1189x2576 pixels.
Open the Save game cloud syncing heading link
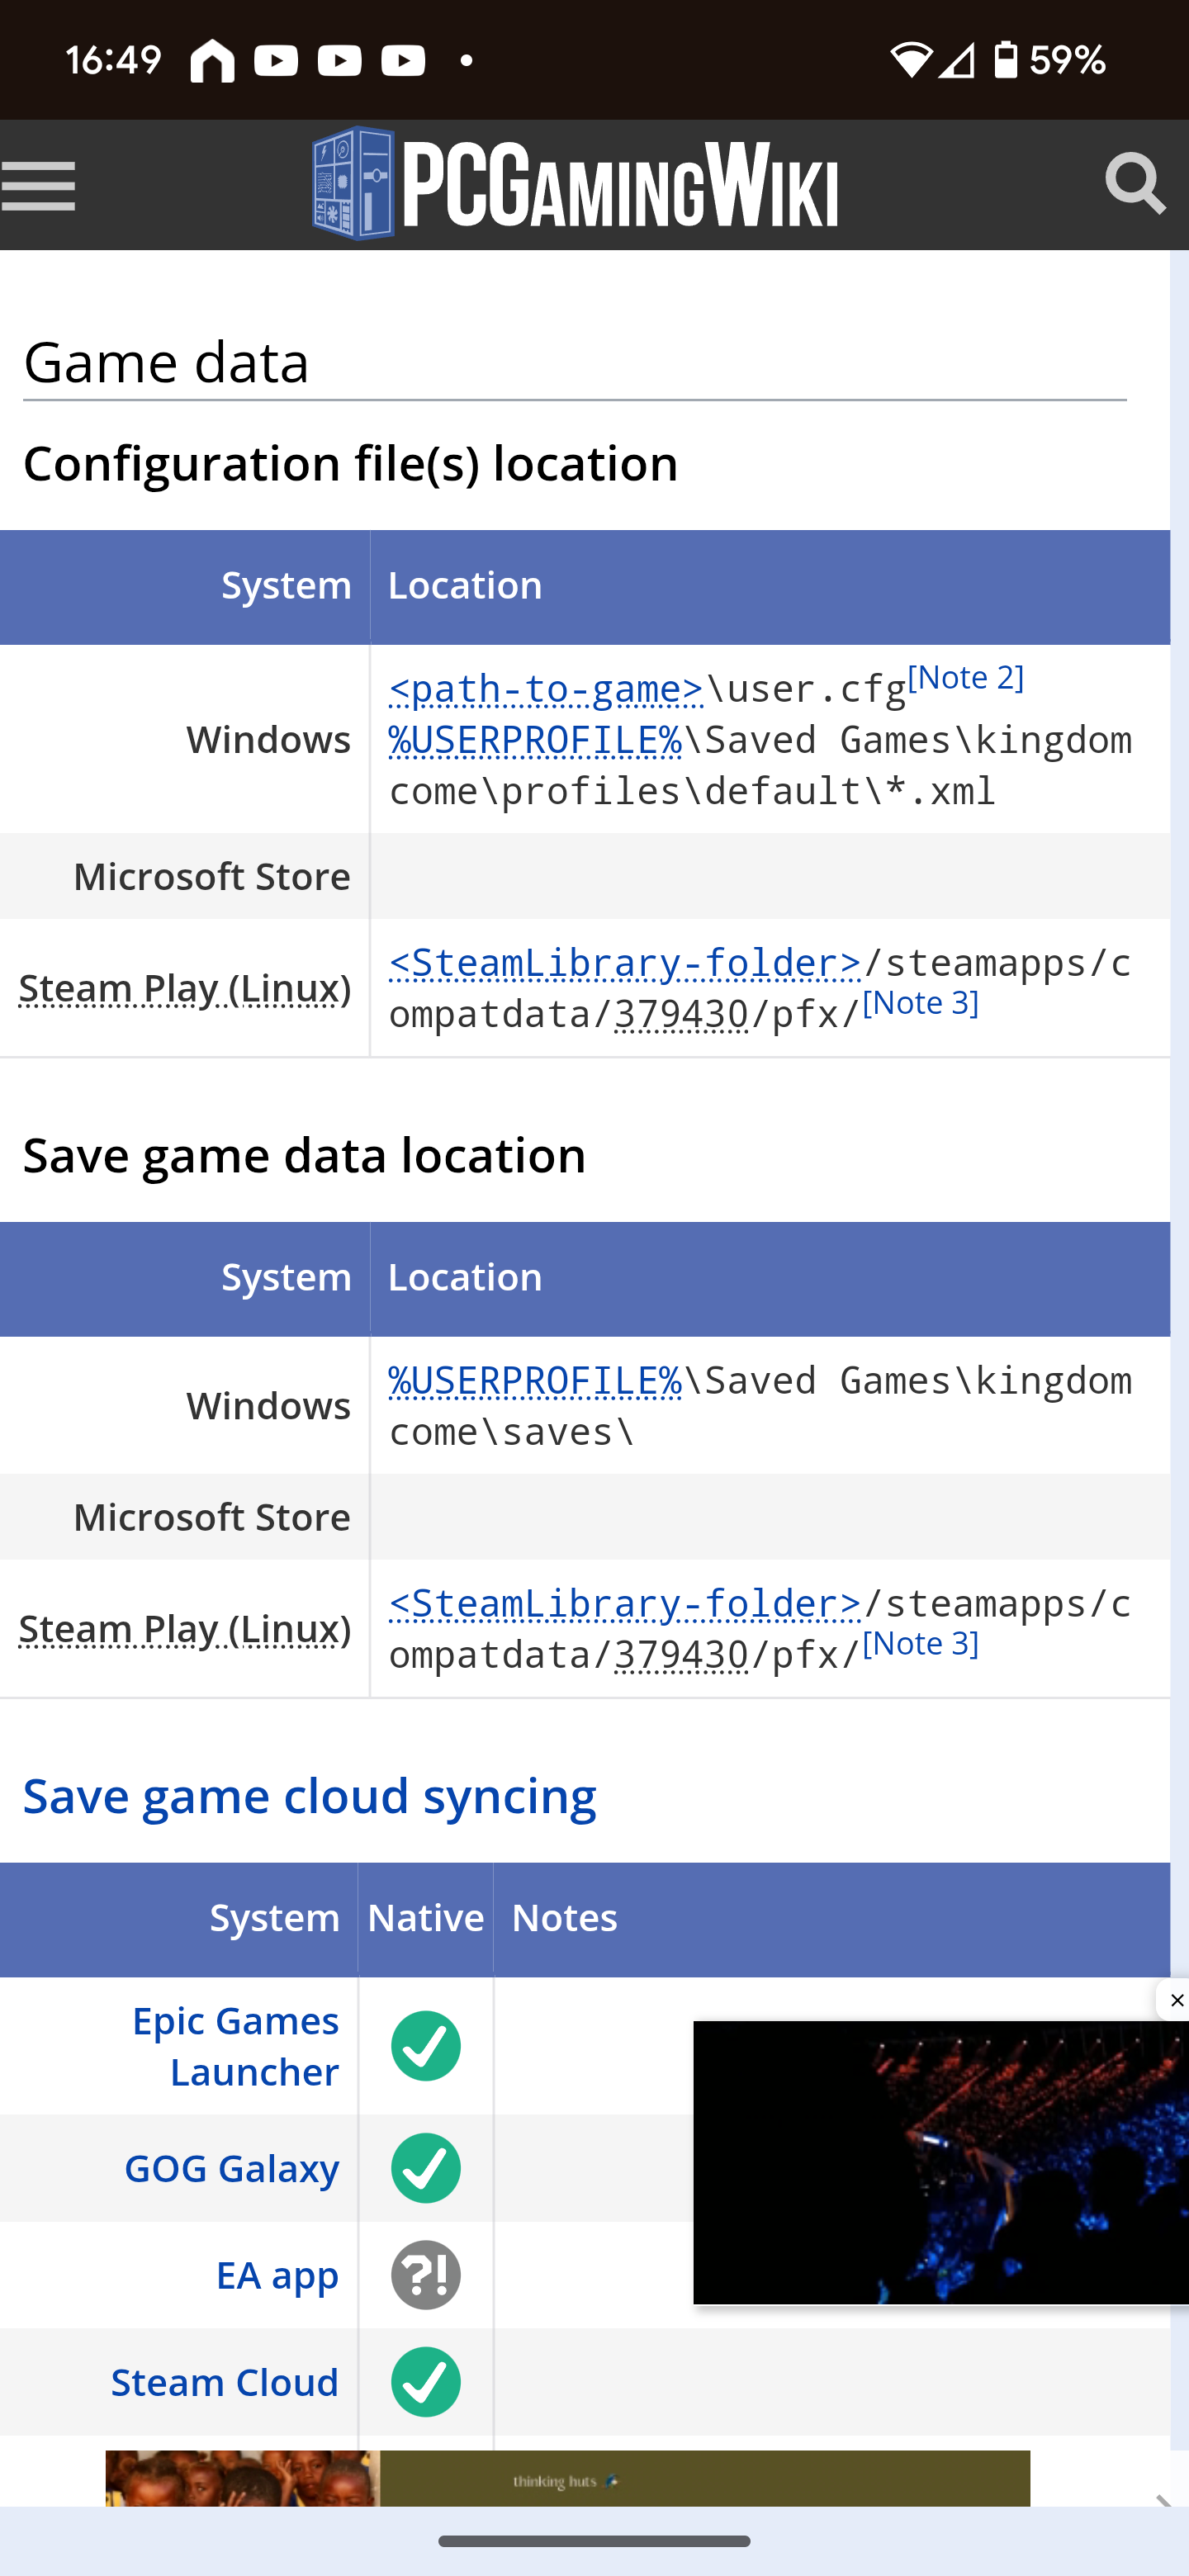point(309,1795)
